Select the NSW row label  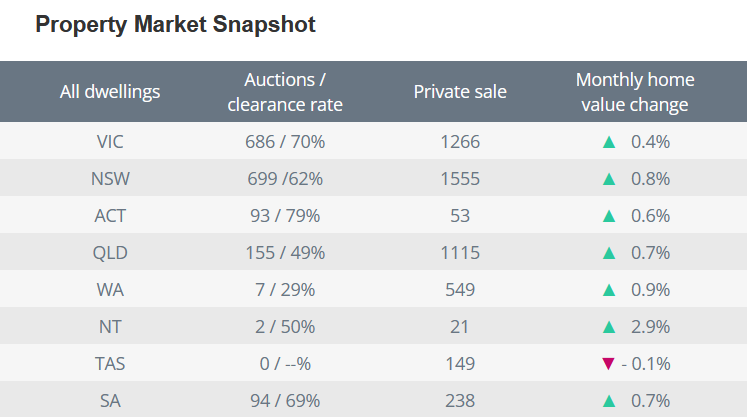point(110,179)
